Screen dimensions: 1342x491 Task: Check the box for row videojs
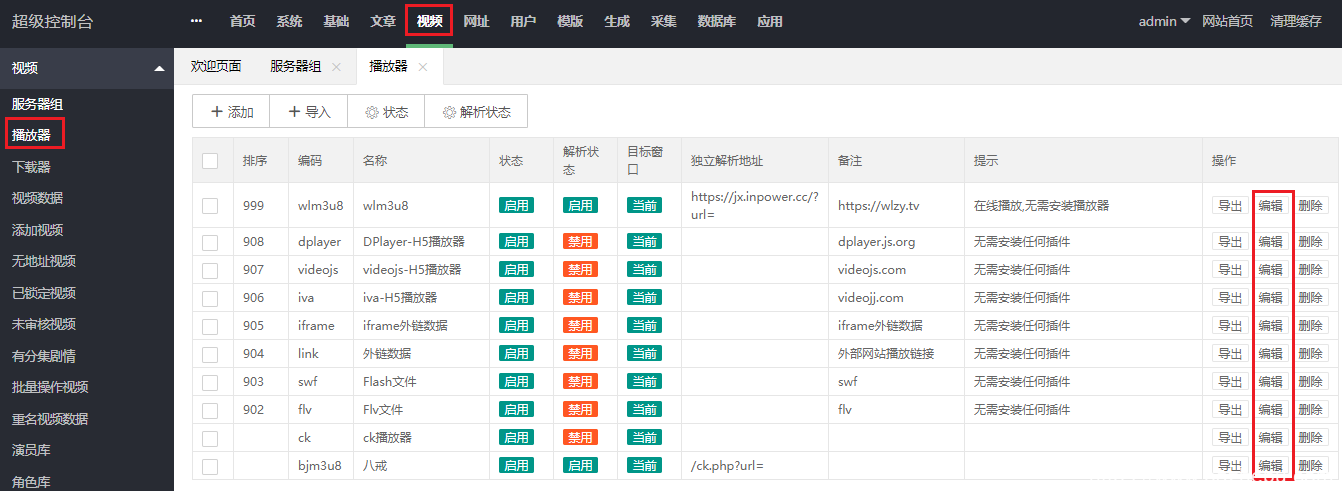(210, 270)
